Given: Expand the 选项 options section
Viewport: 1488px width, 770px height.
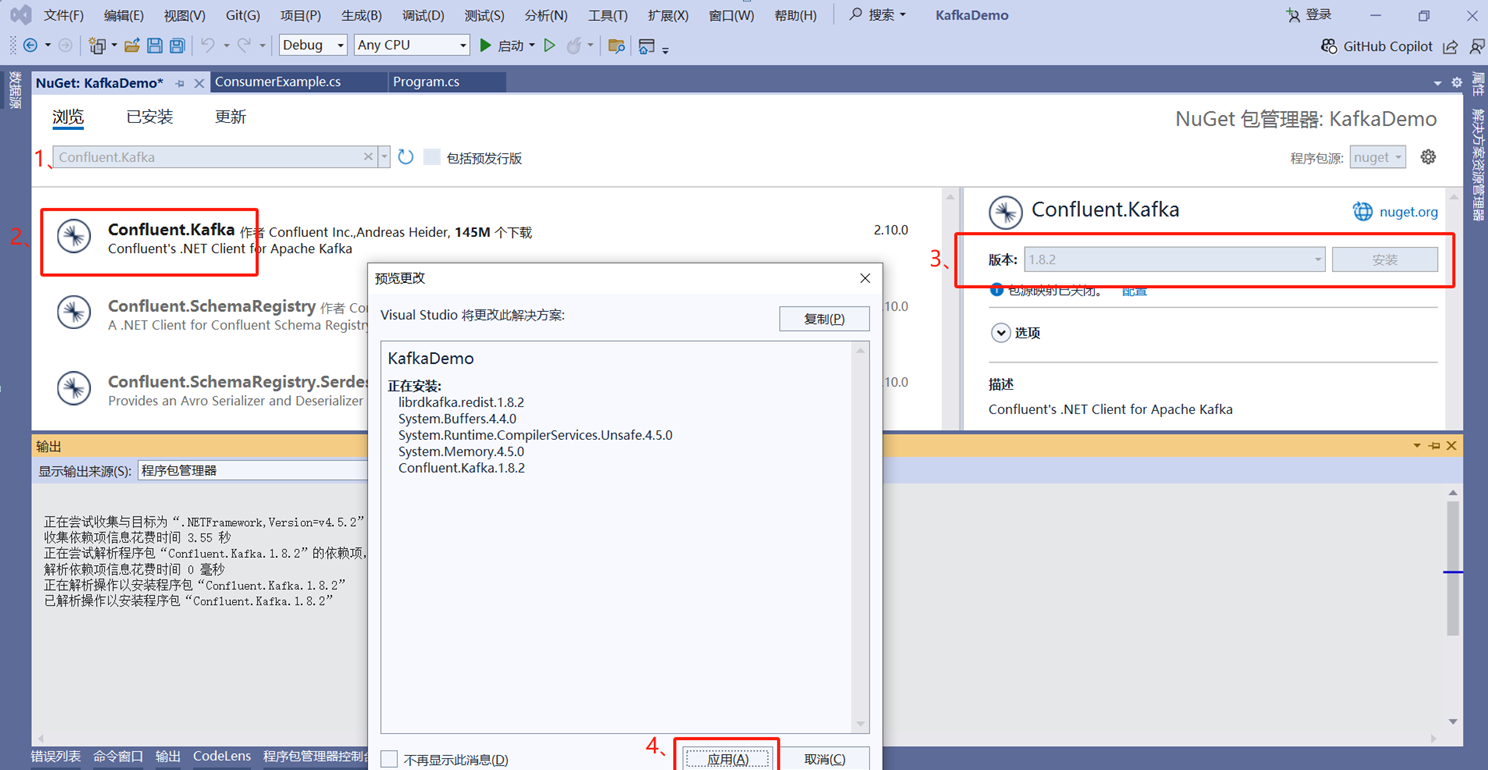Looking at the screenshot, I should pyautogui.click(x=1000, y=333).
